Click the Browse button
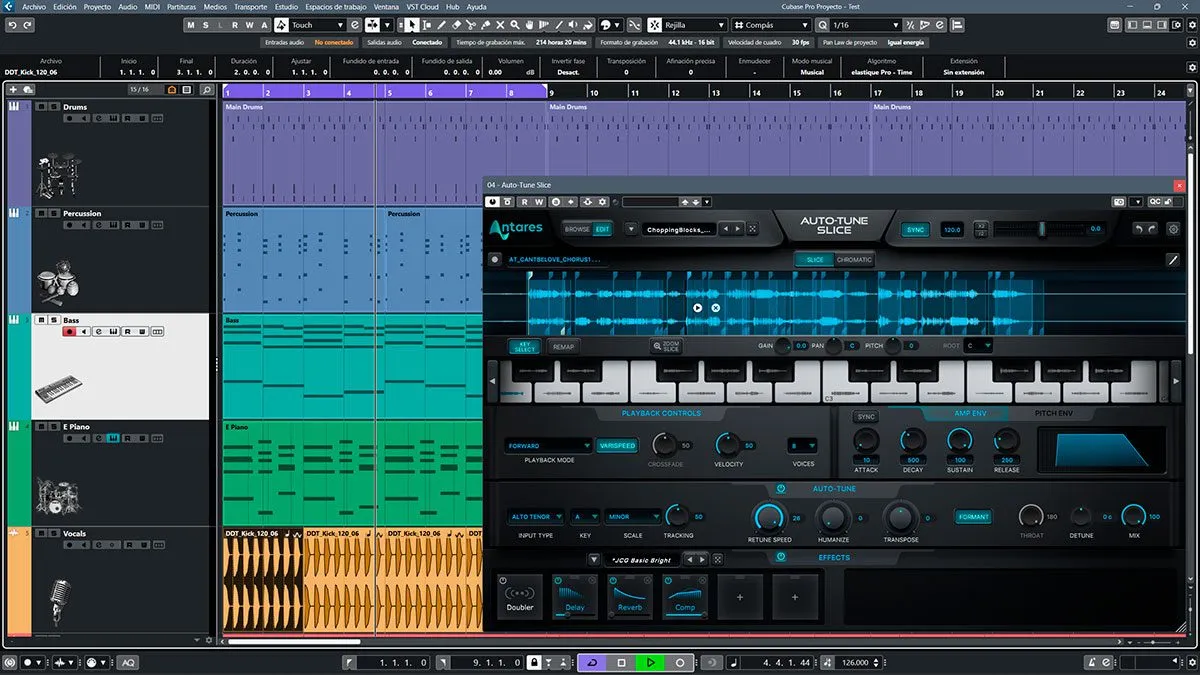The height and width of the screenshot is (675, 1200). pos(577,229)
